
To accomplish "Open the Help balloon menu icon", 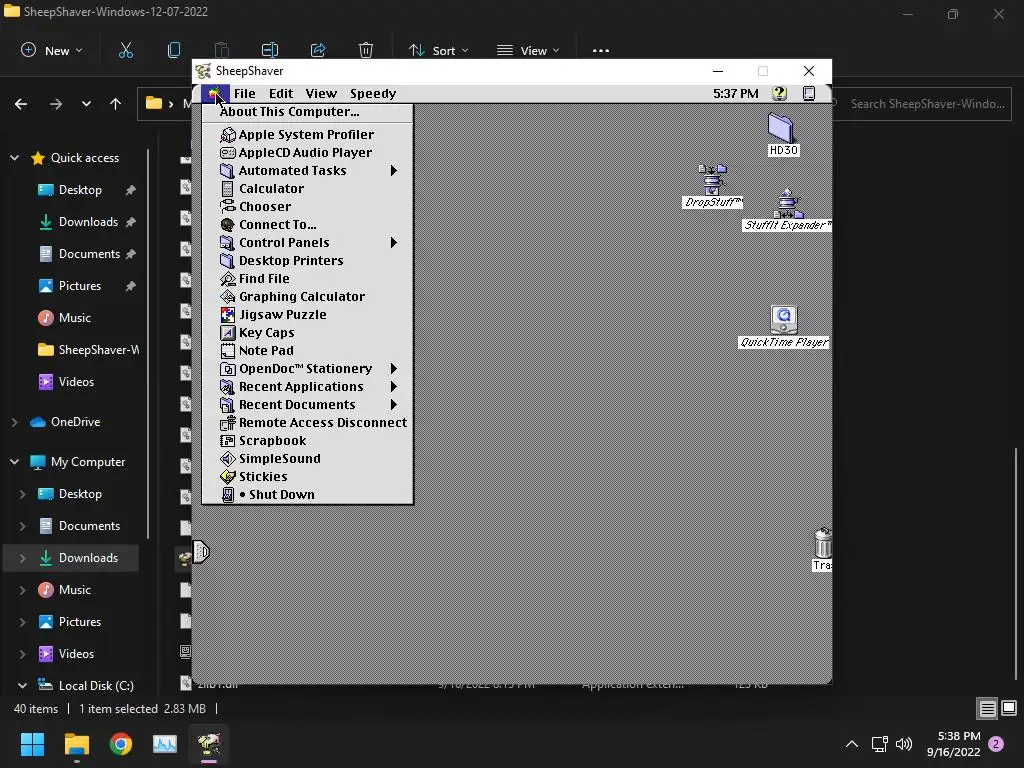I will (779, 93).
